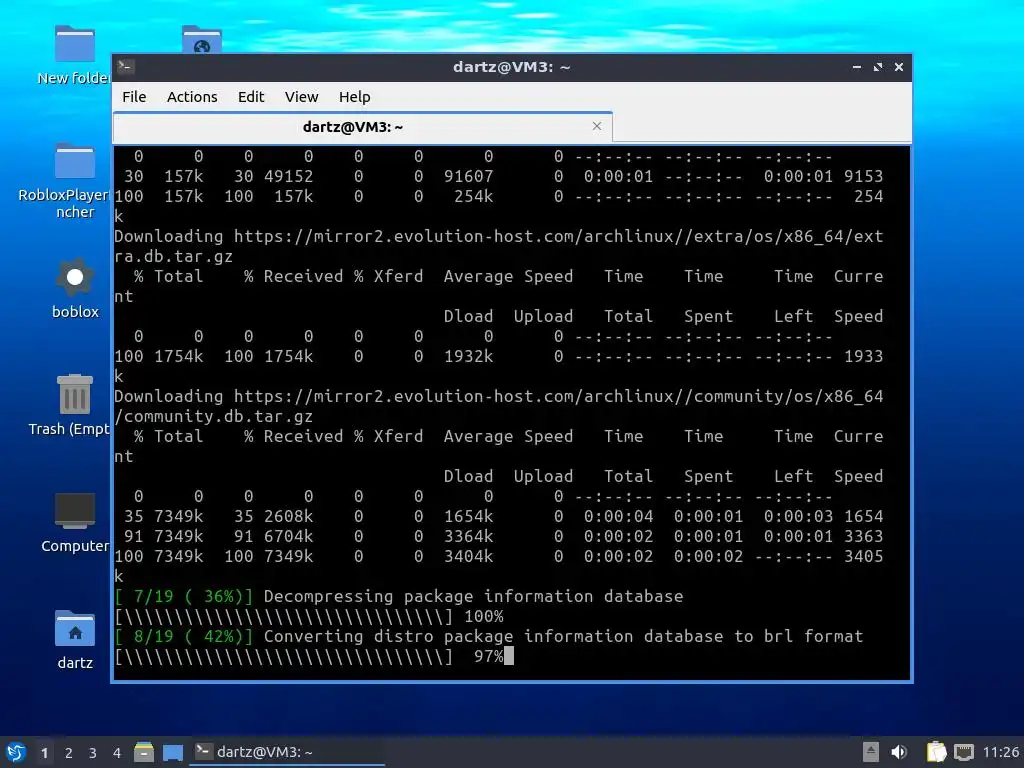Switch to virtual desktop 1

click(44, 753)
